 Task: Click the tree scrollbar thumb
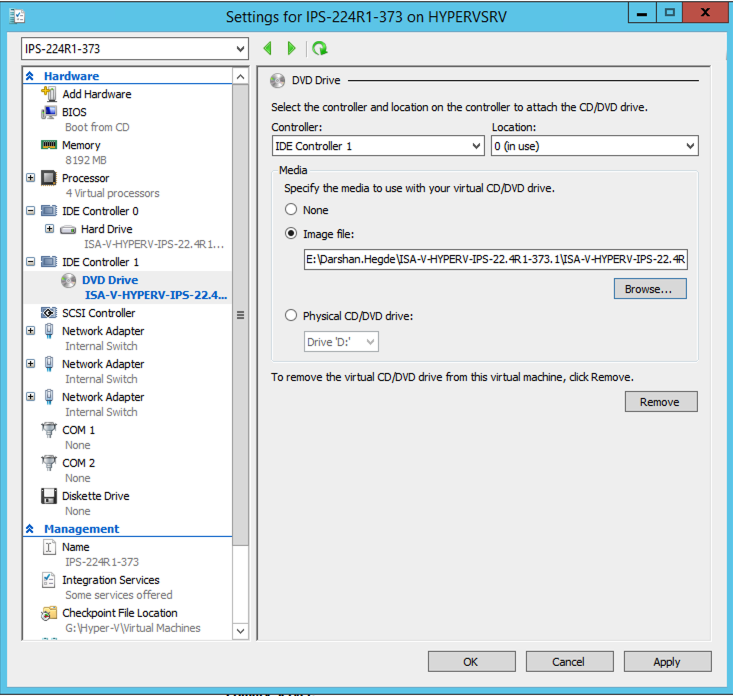coord(240,315)
